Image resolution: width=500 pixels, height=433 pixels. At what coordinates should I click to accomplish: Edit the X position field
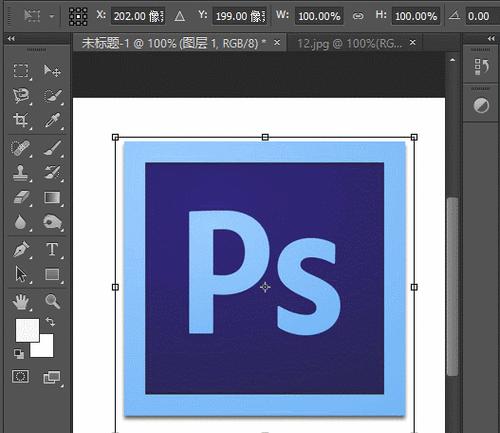coord(138,16)
